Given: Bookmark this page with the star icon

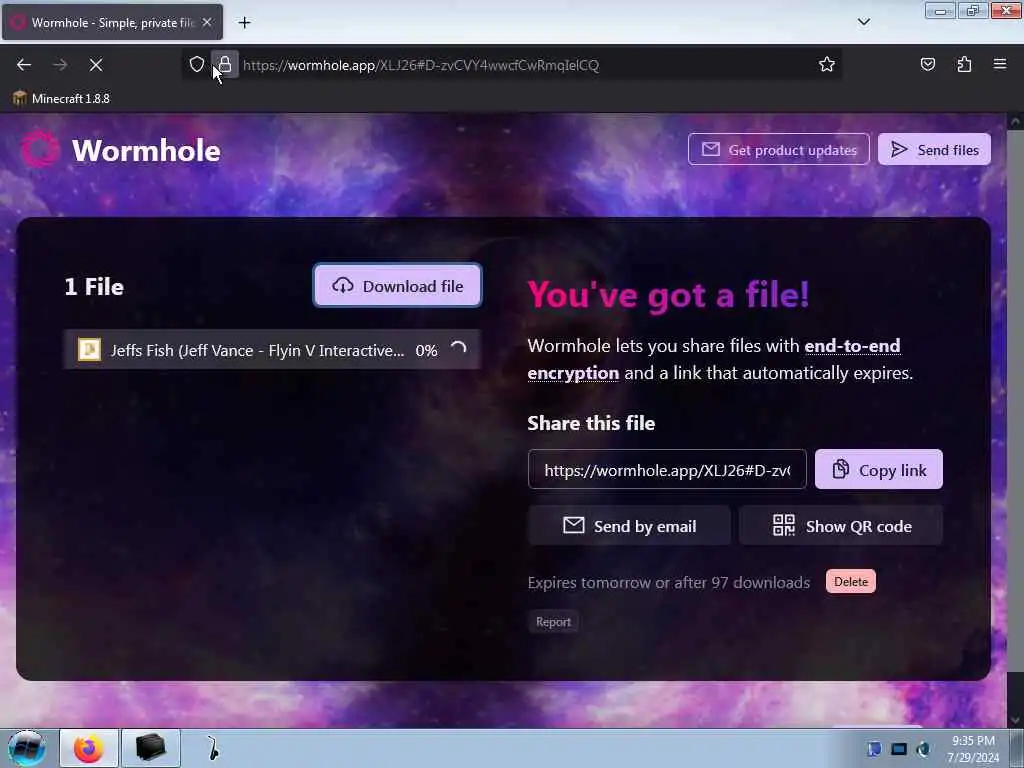Looking at the screenshot, I should 827,64.
